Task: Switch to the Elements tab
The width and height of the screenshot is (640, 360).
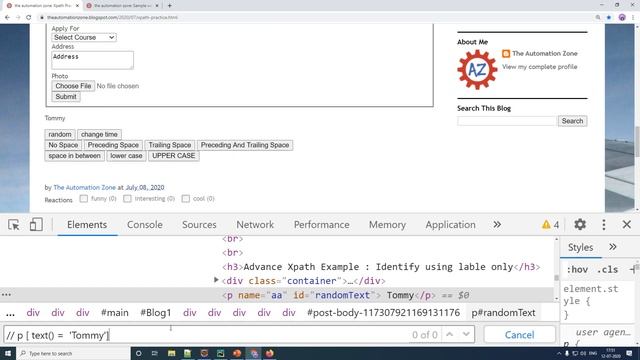Action: (x=87, y=224)
